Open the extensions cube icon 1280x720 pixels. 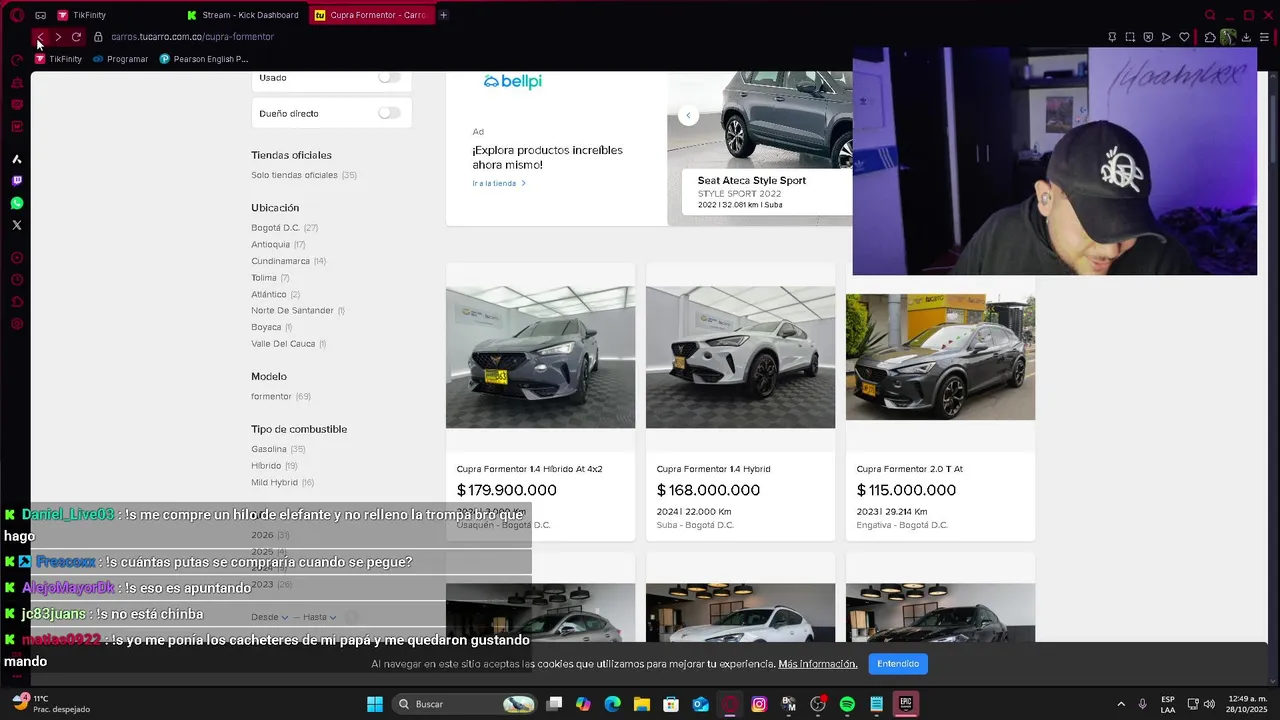(1210, 37)
